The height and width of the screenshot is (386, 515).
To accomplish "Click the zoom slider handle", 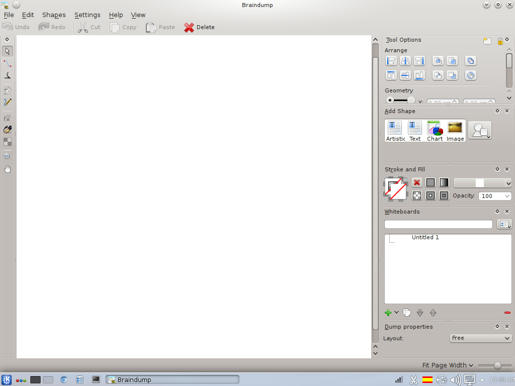I will coord(497,365).
